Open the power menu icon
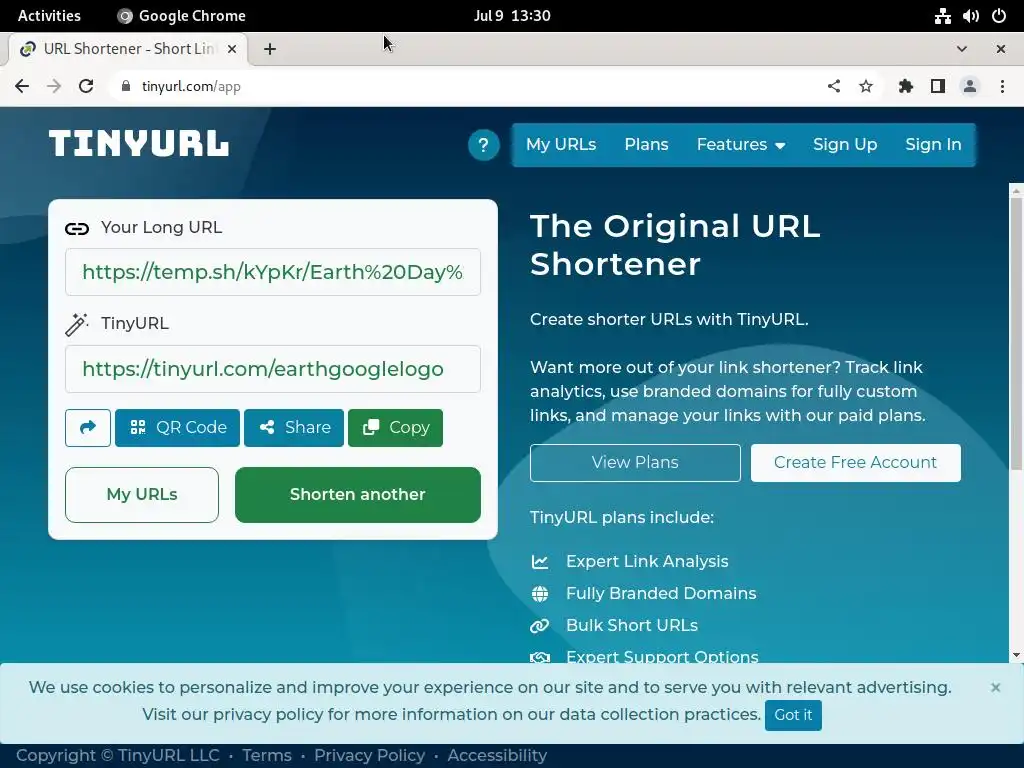This screenshot has height=768, width=1024. tap(999, 16)
